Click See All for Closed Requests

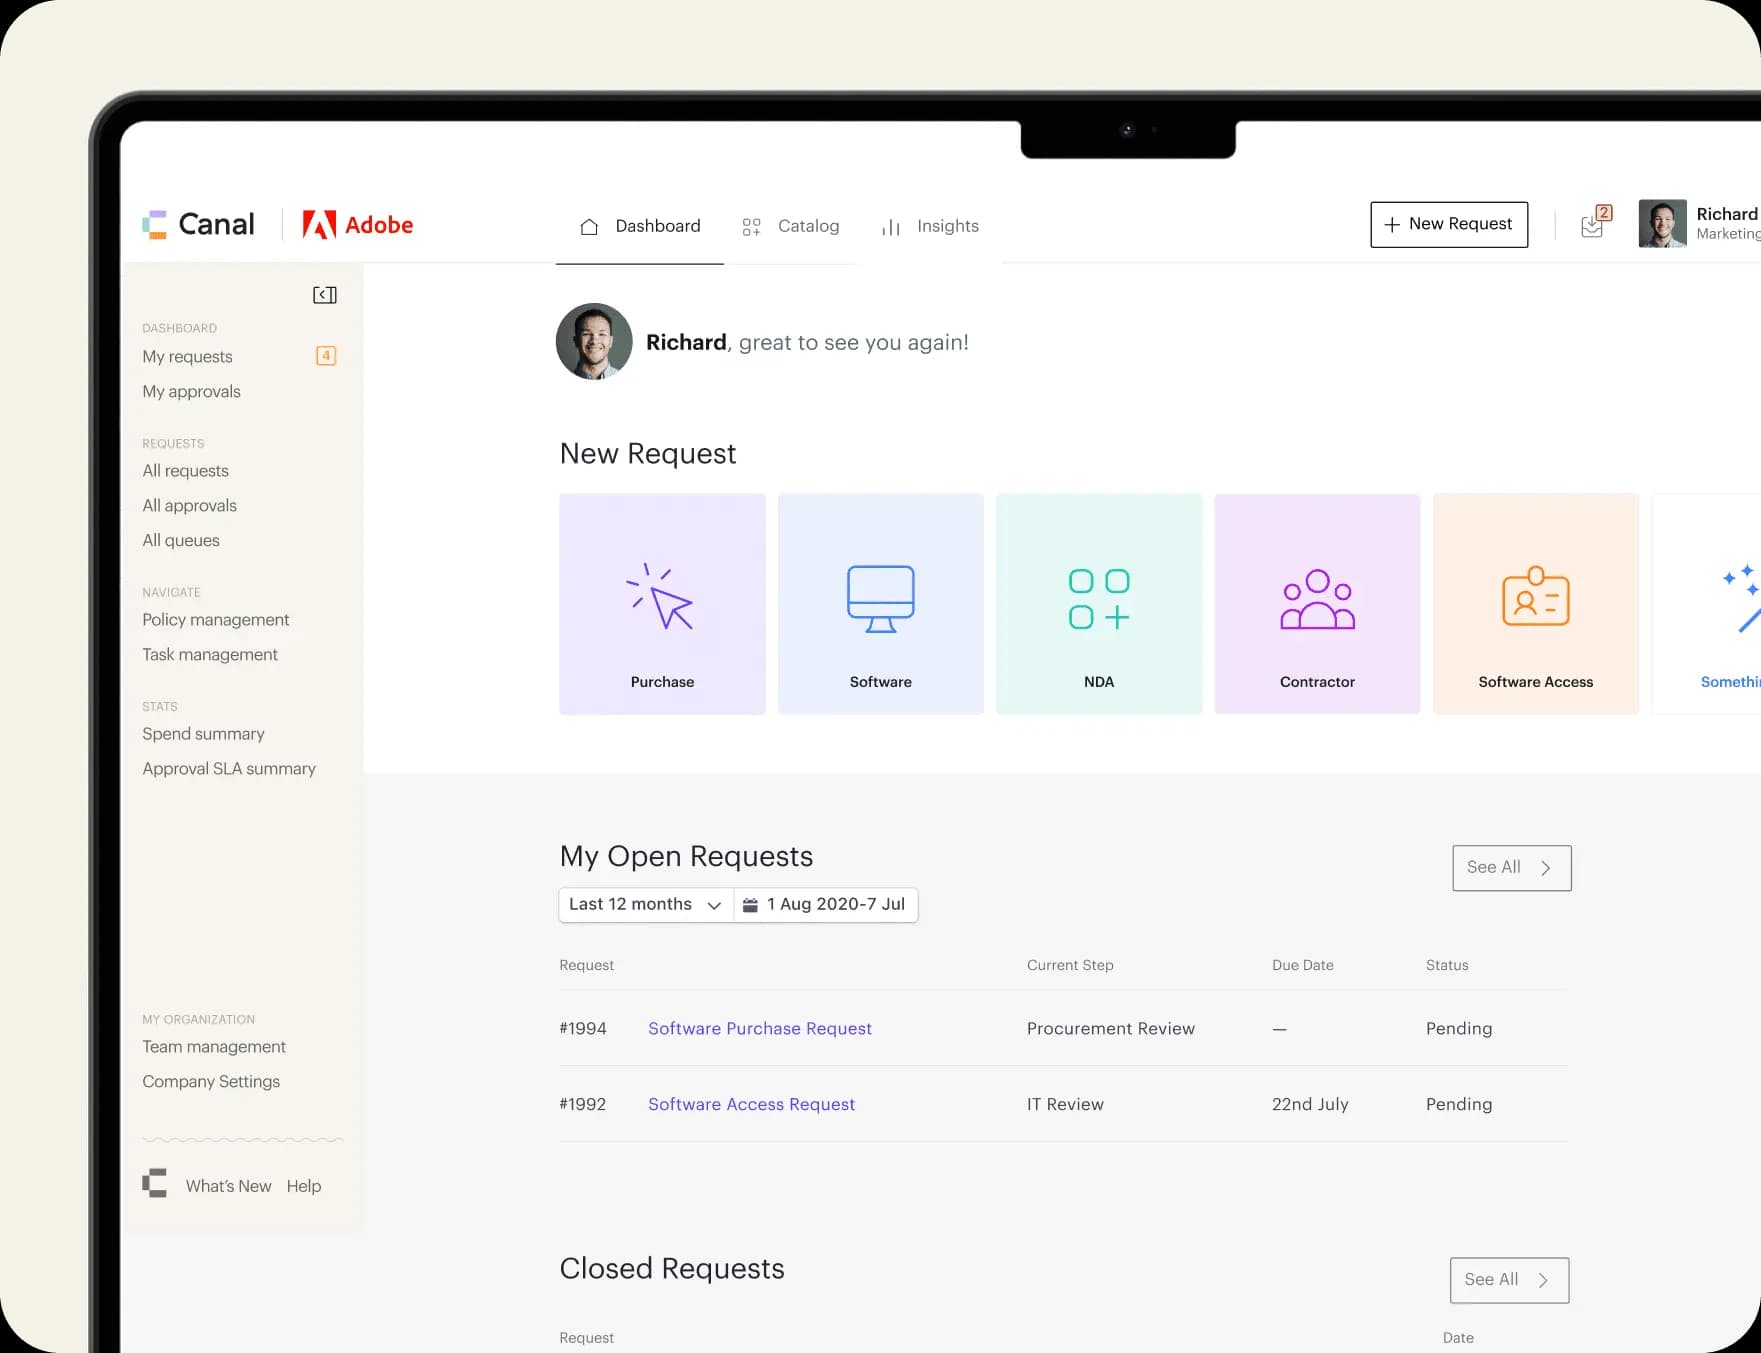coord(1509,1280)
